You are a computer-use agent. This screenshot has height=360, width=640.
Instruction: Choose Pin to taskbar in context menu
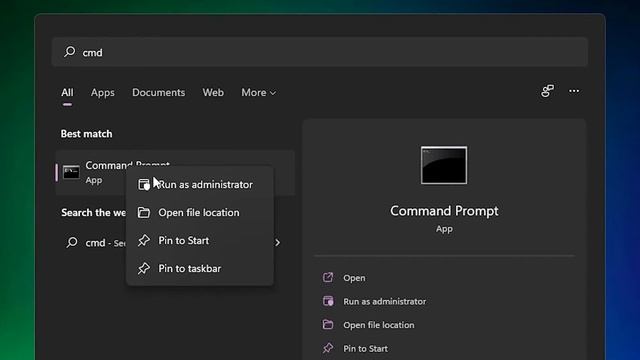(x=200, y=269)
